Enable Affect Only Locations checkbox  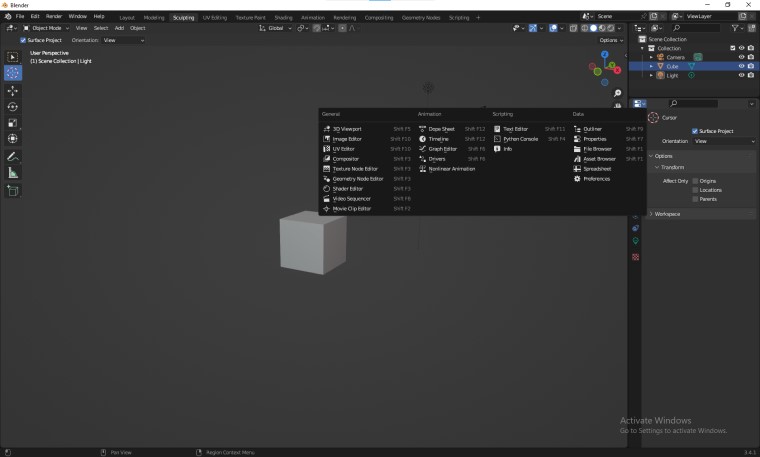tap(695, 190)
